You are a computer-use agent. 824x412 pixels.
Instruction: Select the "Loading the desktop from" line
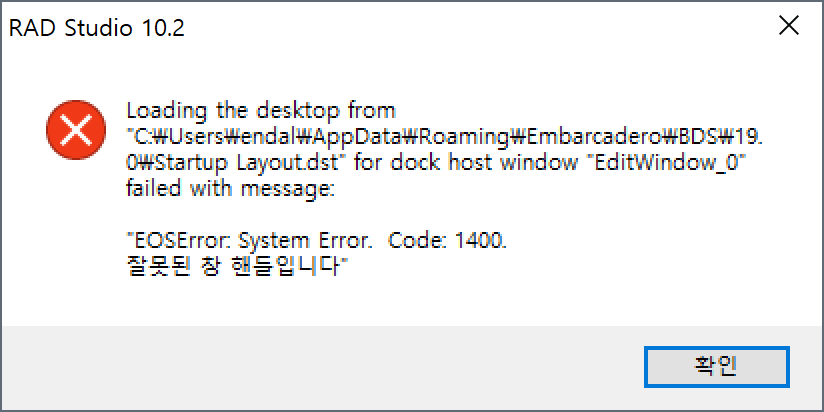[261, 111]
